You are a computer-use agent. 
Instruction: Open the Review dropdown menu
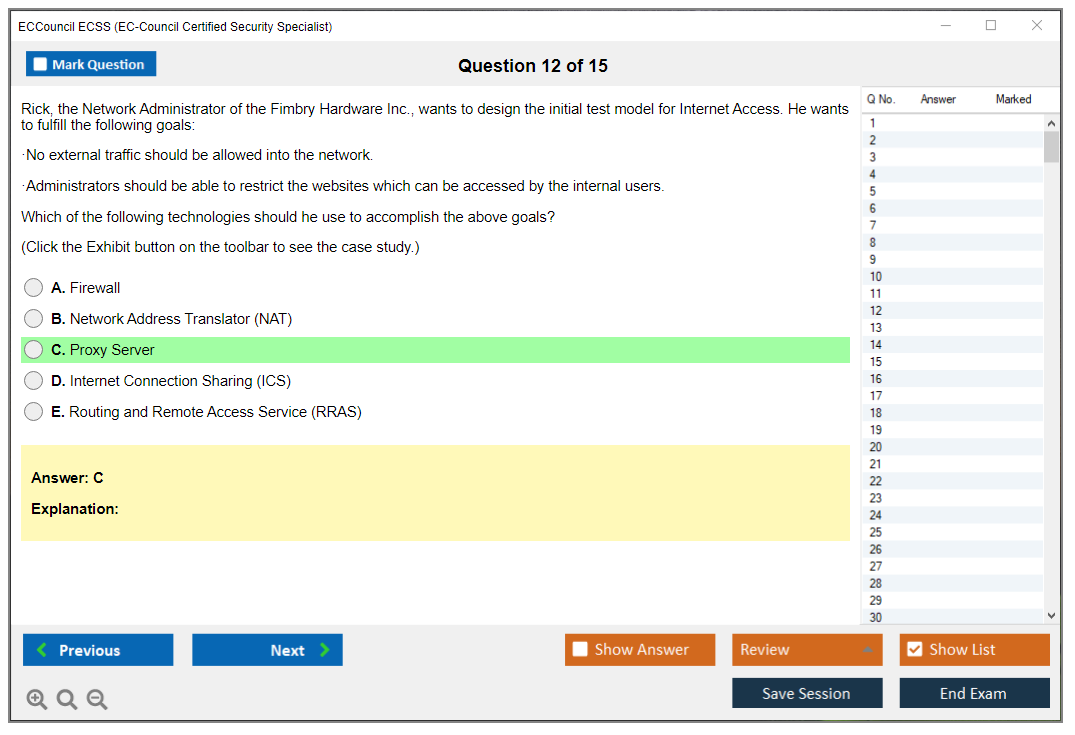pos(807,650)
